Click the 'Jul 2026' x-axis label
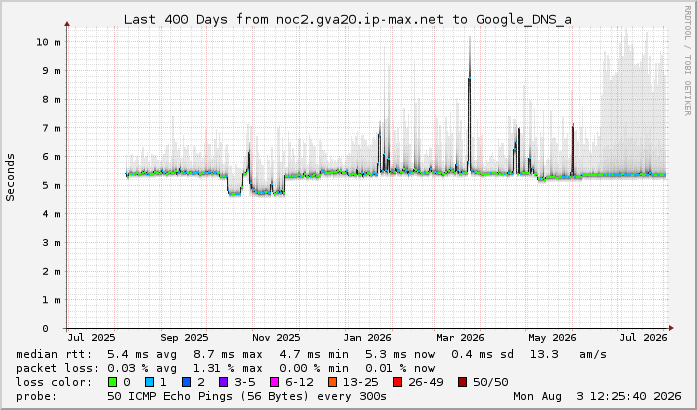The height and width of the screenshot is (410, 697). pyautogui.click(x=643, y=338)
